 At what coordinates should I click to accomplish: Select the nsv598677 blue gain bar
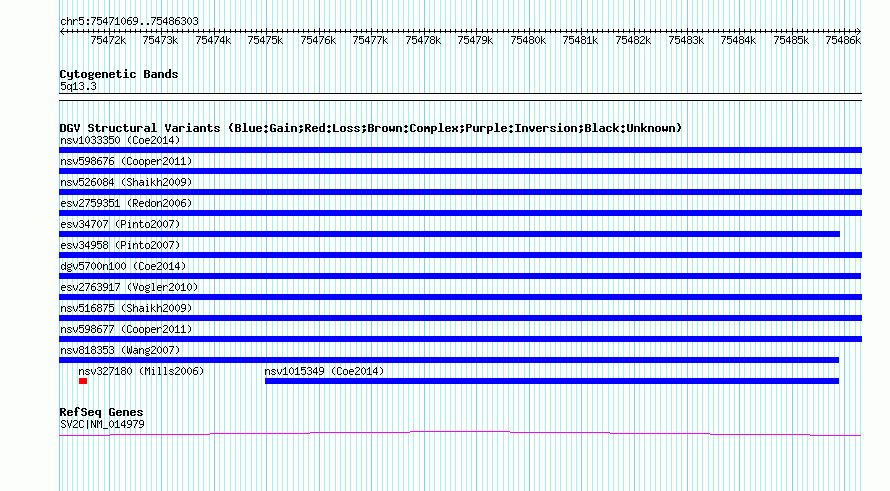tap(460, 339)
